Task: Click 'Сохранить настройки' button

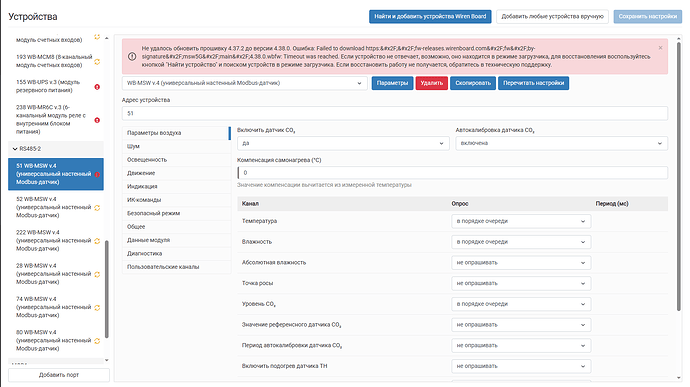Action: (x=647, y=16)
